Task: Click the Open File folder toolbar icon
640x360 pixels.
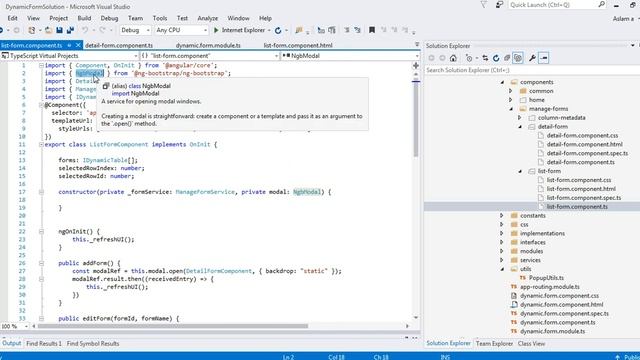Action: (x=48, y=30)
